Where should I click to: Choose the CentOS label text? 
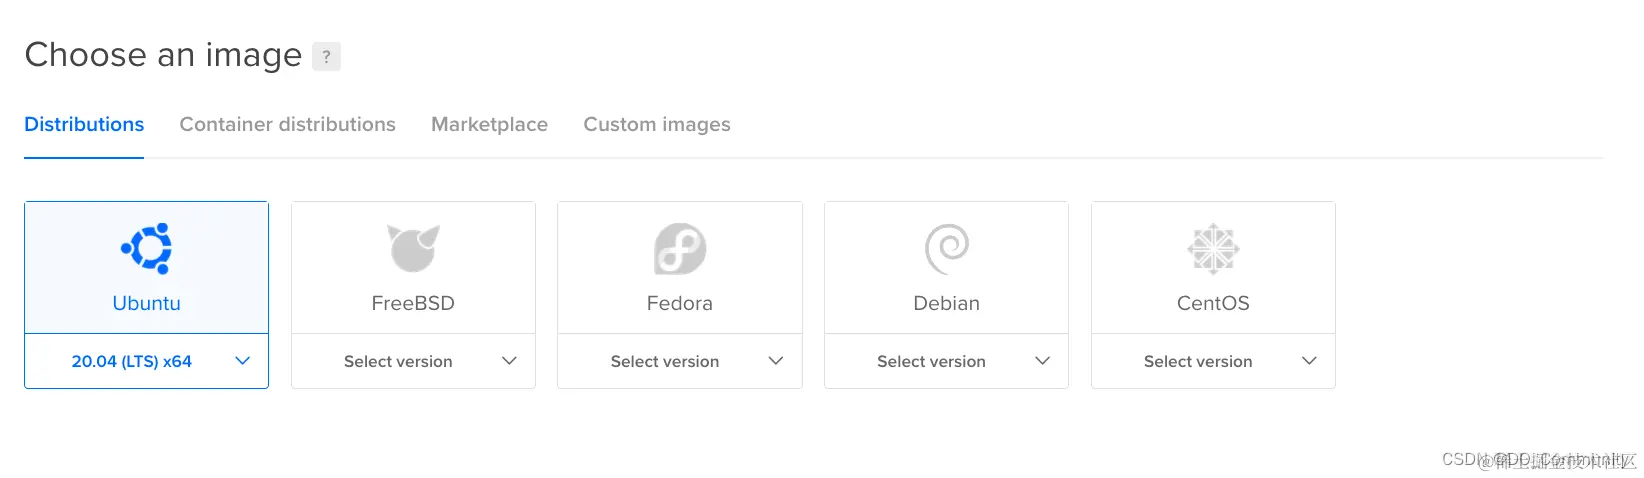(x=1213, y=303)
